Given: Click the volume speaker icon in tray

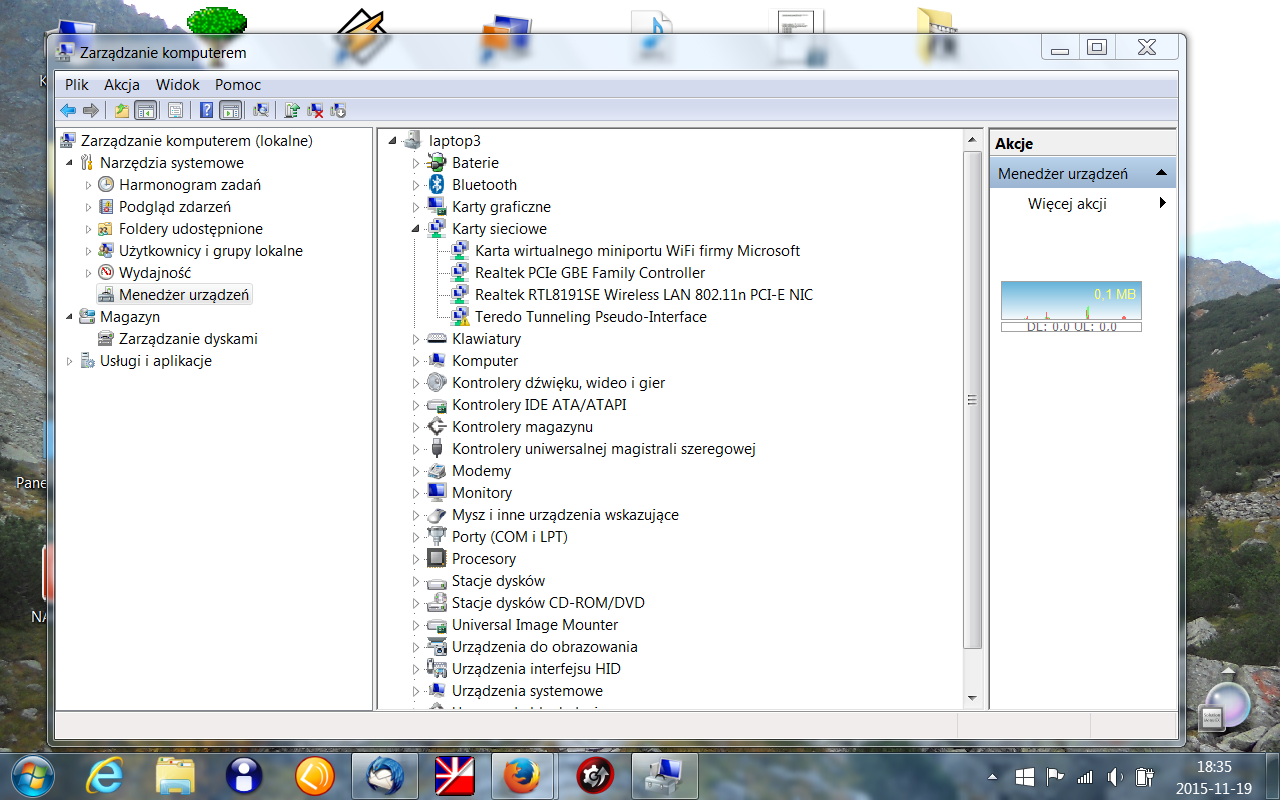Looking at the screenshot, I should pos(1116,776).
